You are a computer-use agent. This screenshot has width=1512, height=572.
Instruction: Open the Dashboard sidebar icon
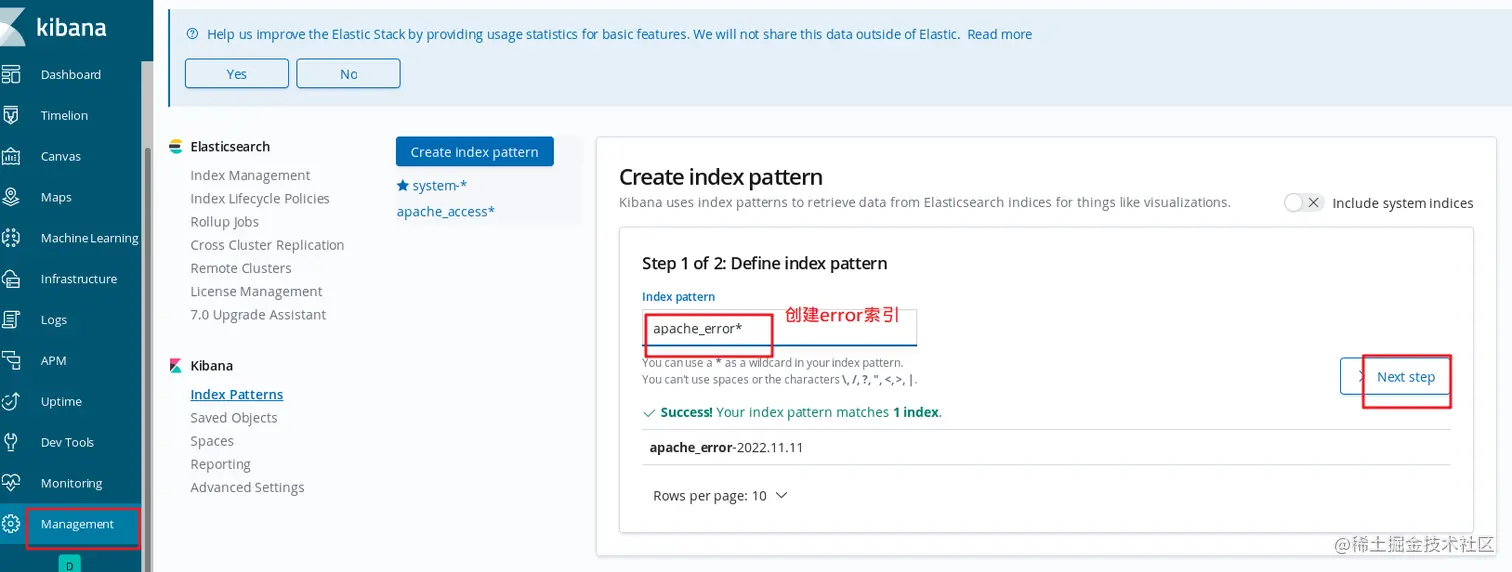(x=11, y=74)
